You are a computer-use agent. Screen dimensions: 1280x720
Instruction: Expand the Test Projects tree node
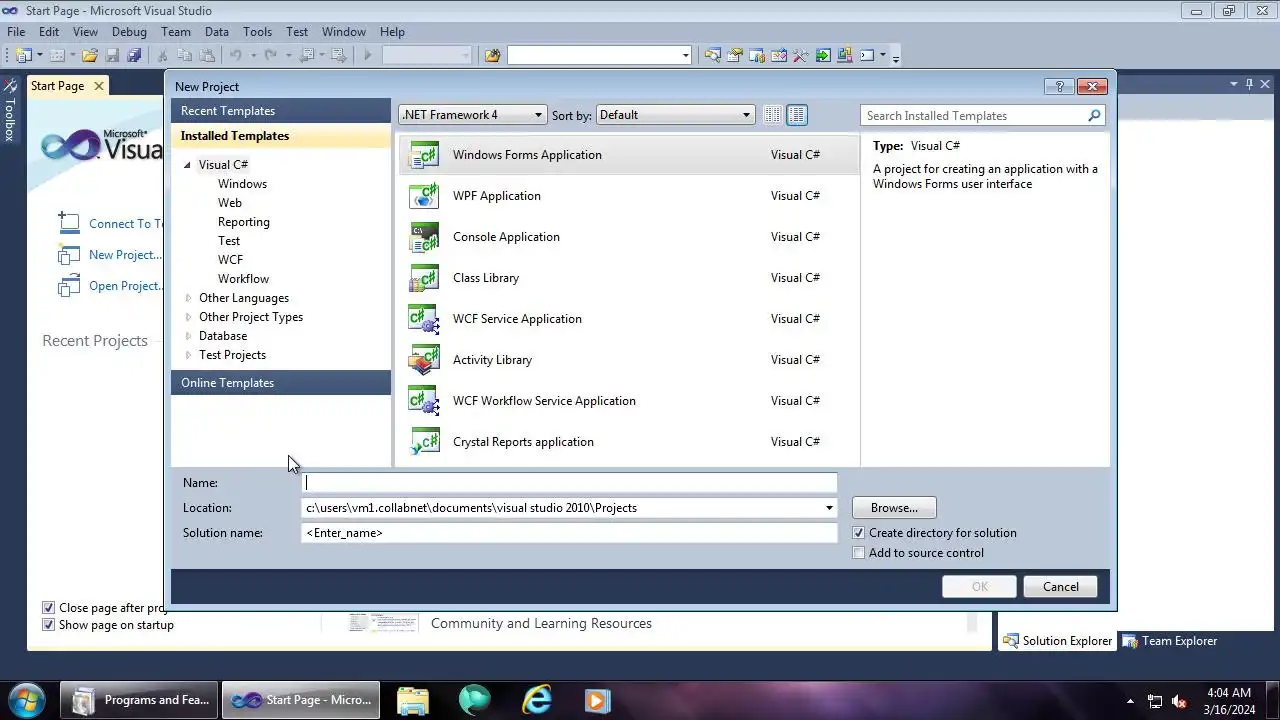(x=188, y=355)
